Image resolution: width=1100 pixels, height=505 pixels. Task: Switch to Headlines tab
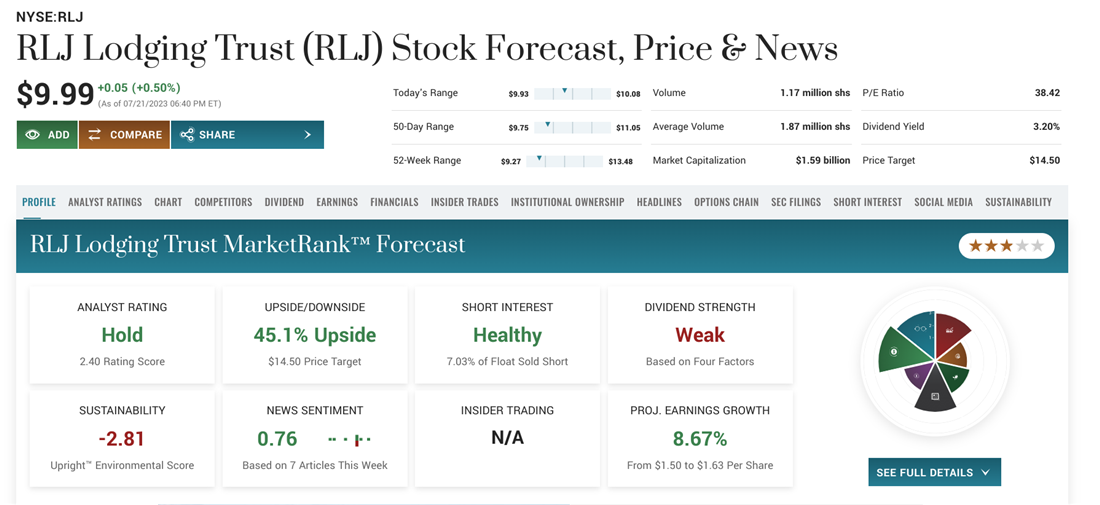[659, 202]
